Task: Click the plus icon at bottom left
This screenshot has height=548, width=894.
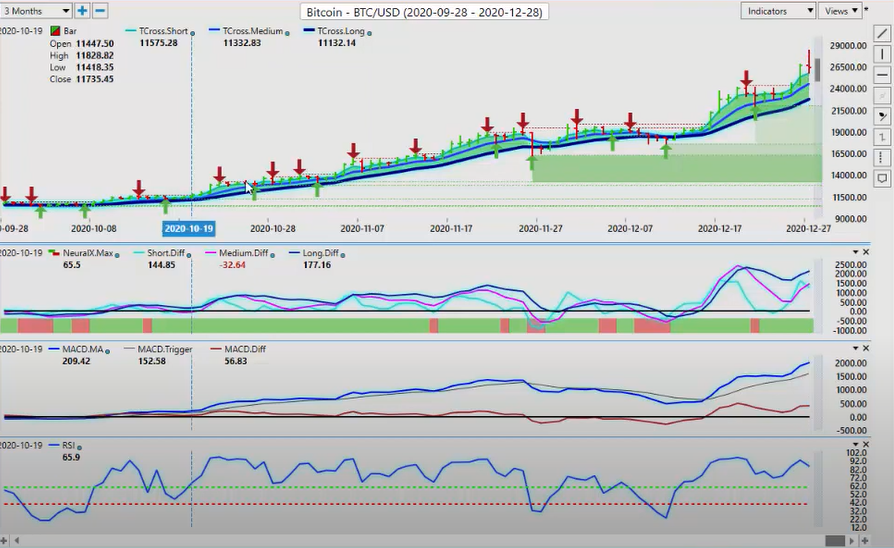Action: [x=4, y=541]
